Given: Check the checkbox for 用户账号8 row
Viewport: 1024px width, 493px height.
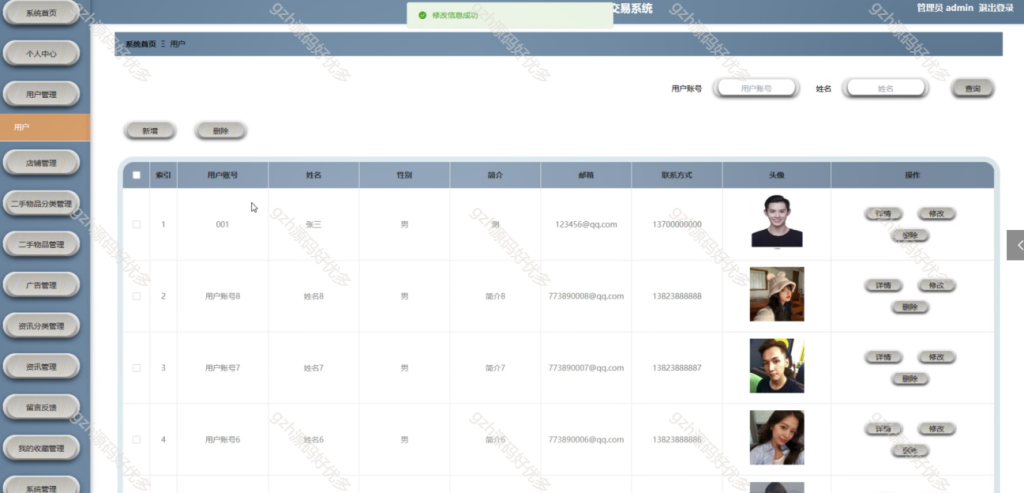Looking at the screenshot, I should 136,296.
